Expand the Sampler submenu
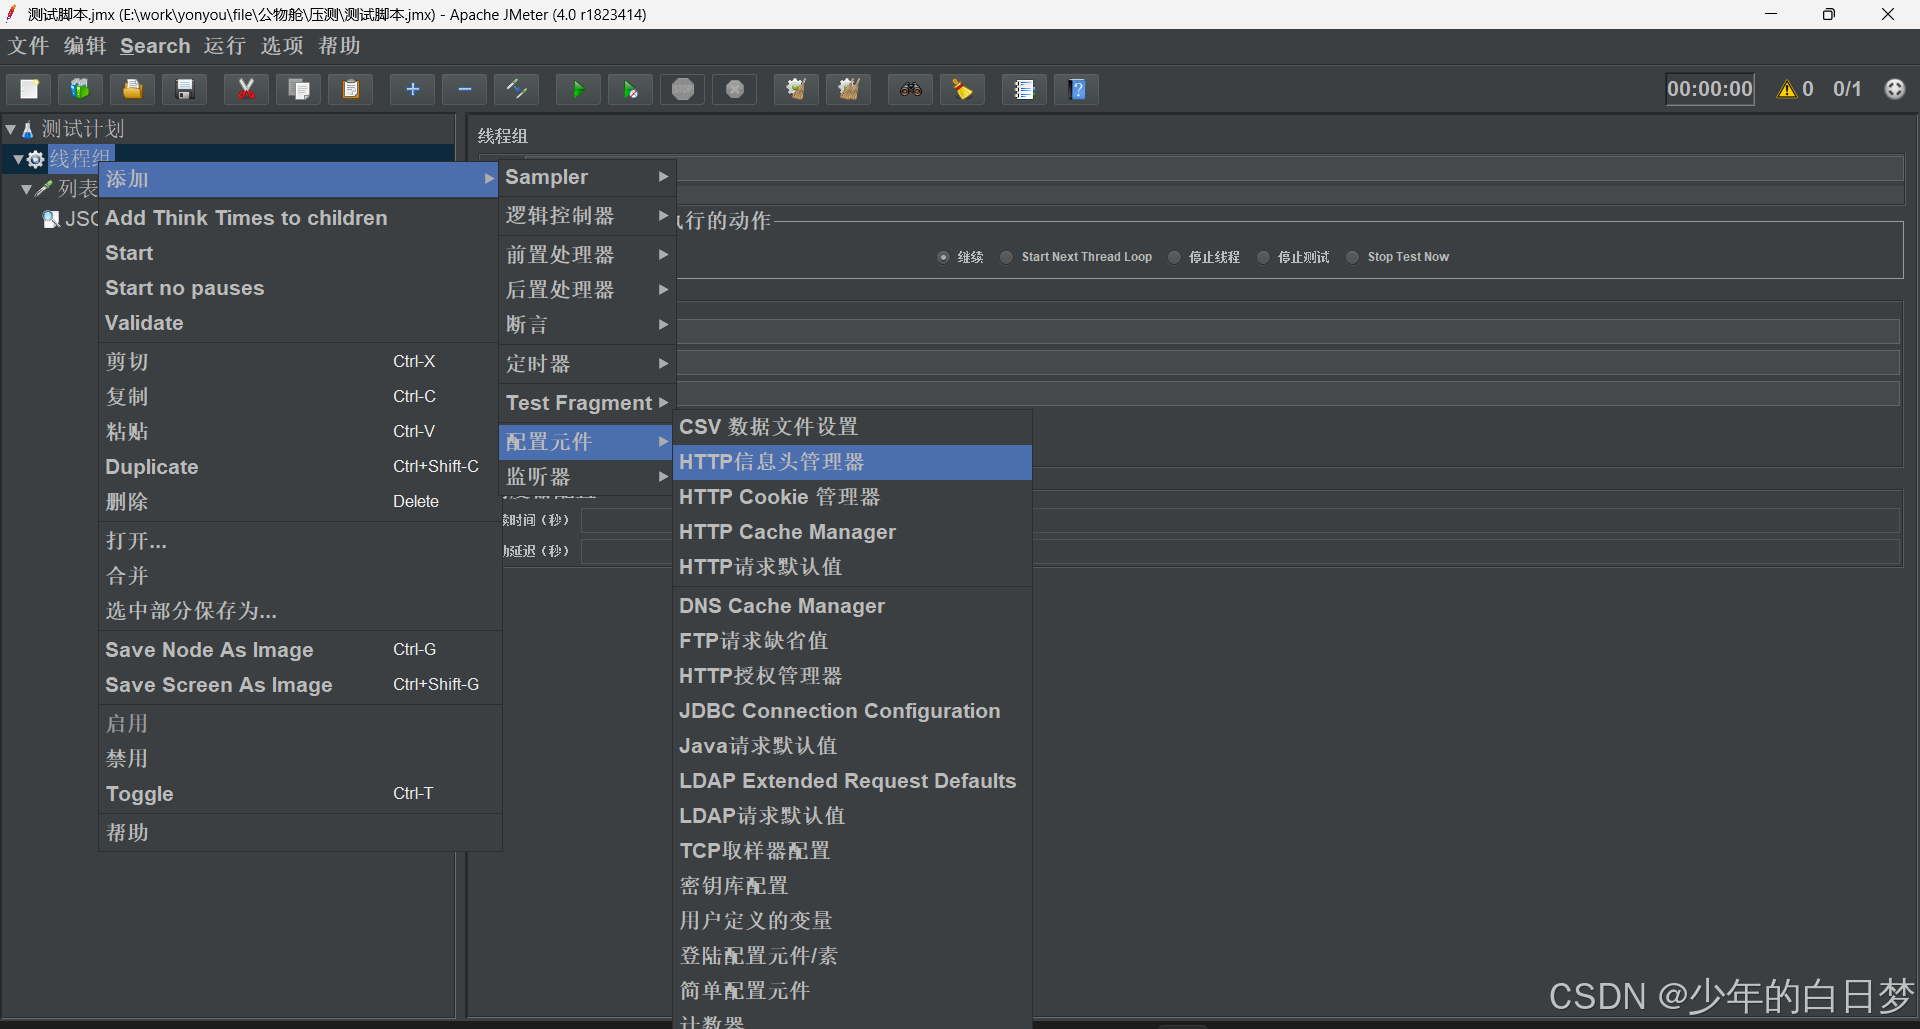 (x=587, y=177)
